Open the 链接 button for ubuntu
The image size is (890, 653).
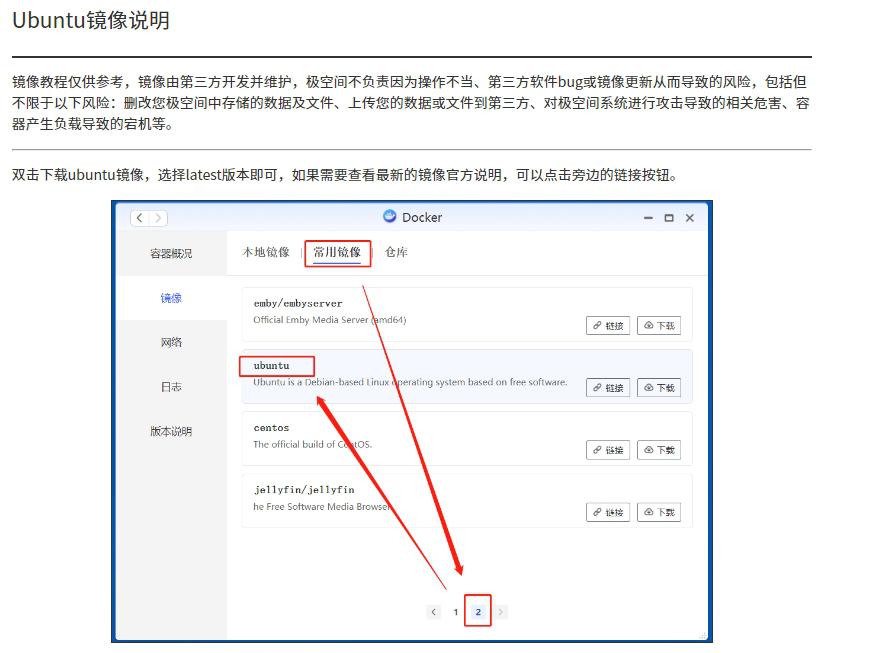coord(608,388)
